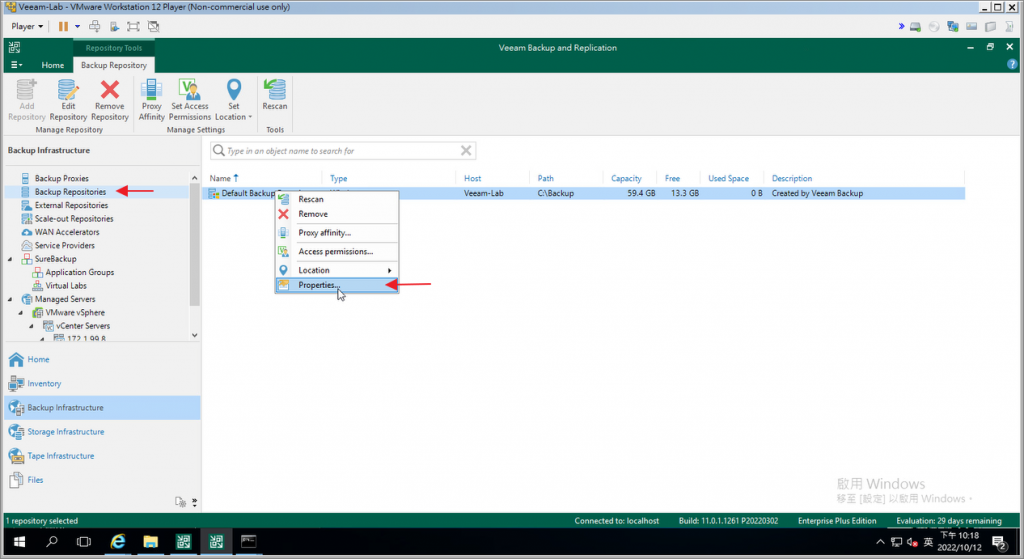This screenshot has height=559, width=1024.
Task: Select Application Groups tree node
Action: 80,272
